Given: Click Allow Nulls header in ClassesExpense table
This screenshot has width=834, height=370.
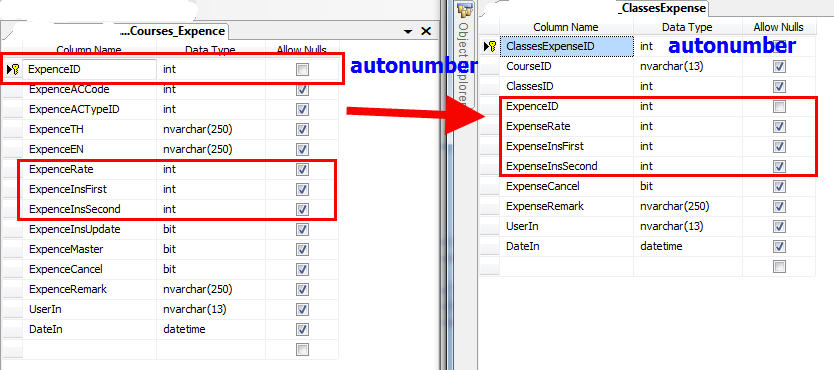Looking at the screenshot, I should pos(779,27).
